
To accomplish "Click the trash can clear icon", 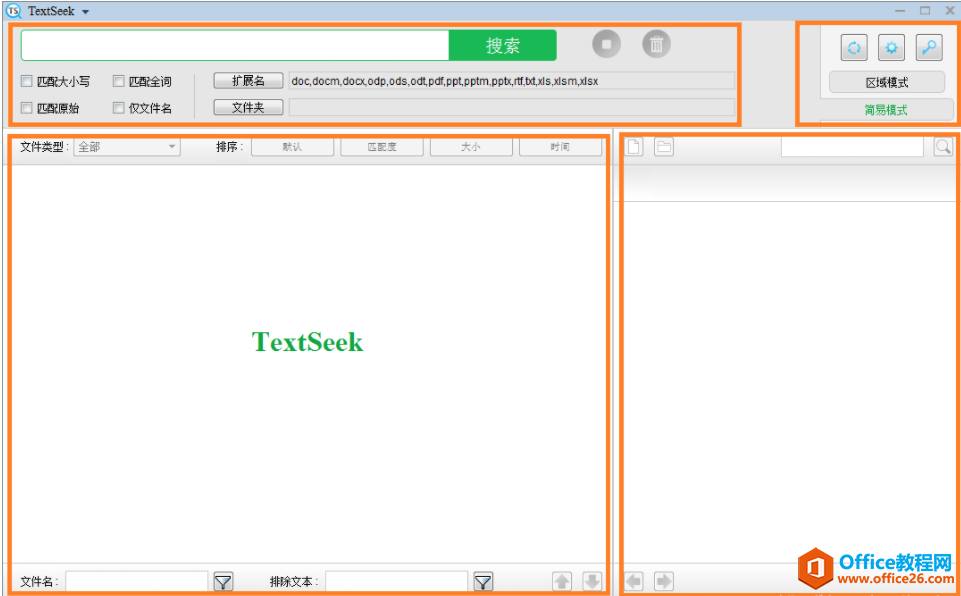I will click(656, 44).
